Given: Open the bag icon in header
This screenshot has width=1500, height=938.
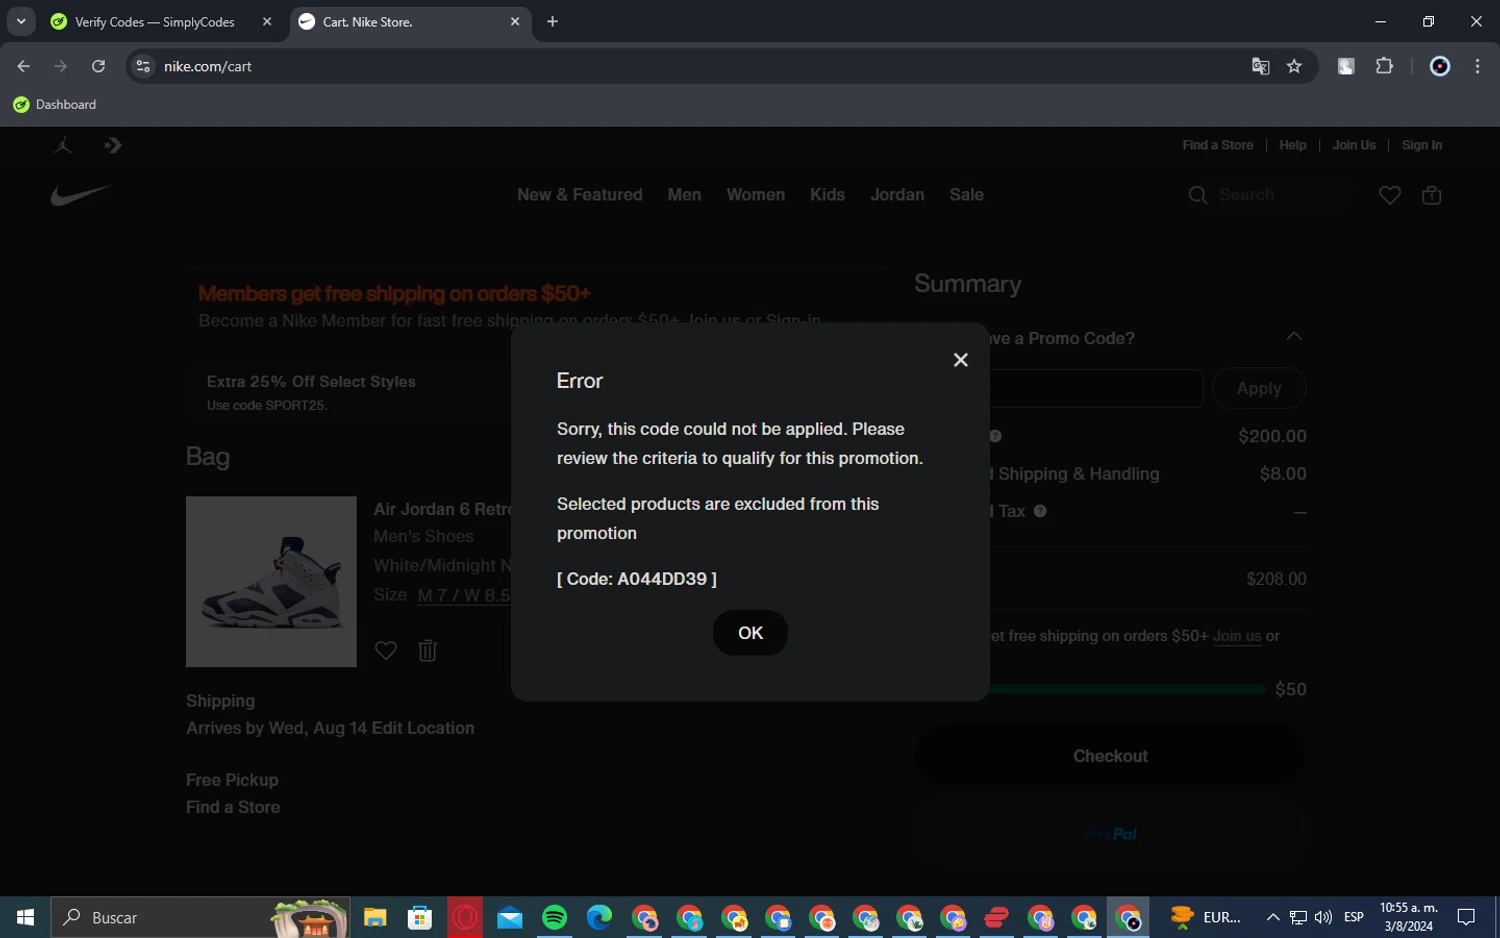Looking at the screenshot, I should pyautogui.click(x=1431, y=195).
